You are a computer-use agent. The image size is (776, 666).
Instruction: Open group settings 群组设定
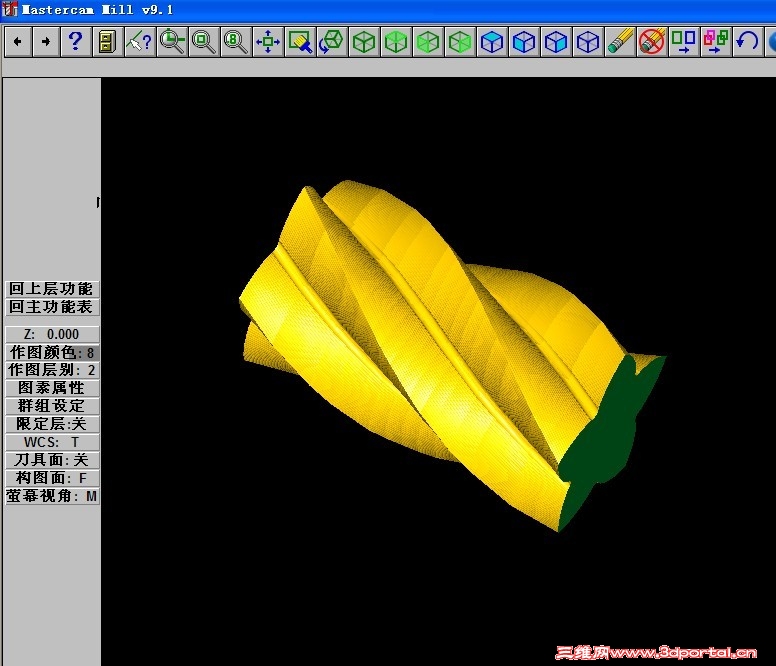tap(52, 406)
